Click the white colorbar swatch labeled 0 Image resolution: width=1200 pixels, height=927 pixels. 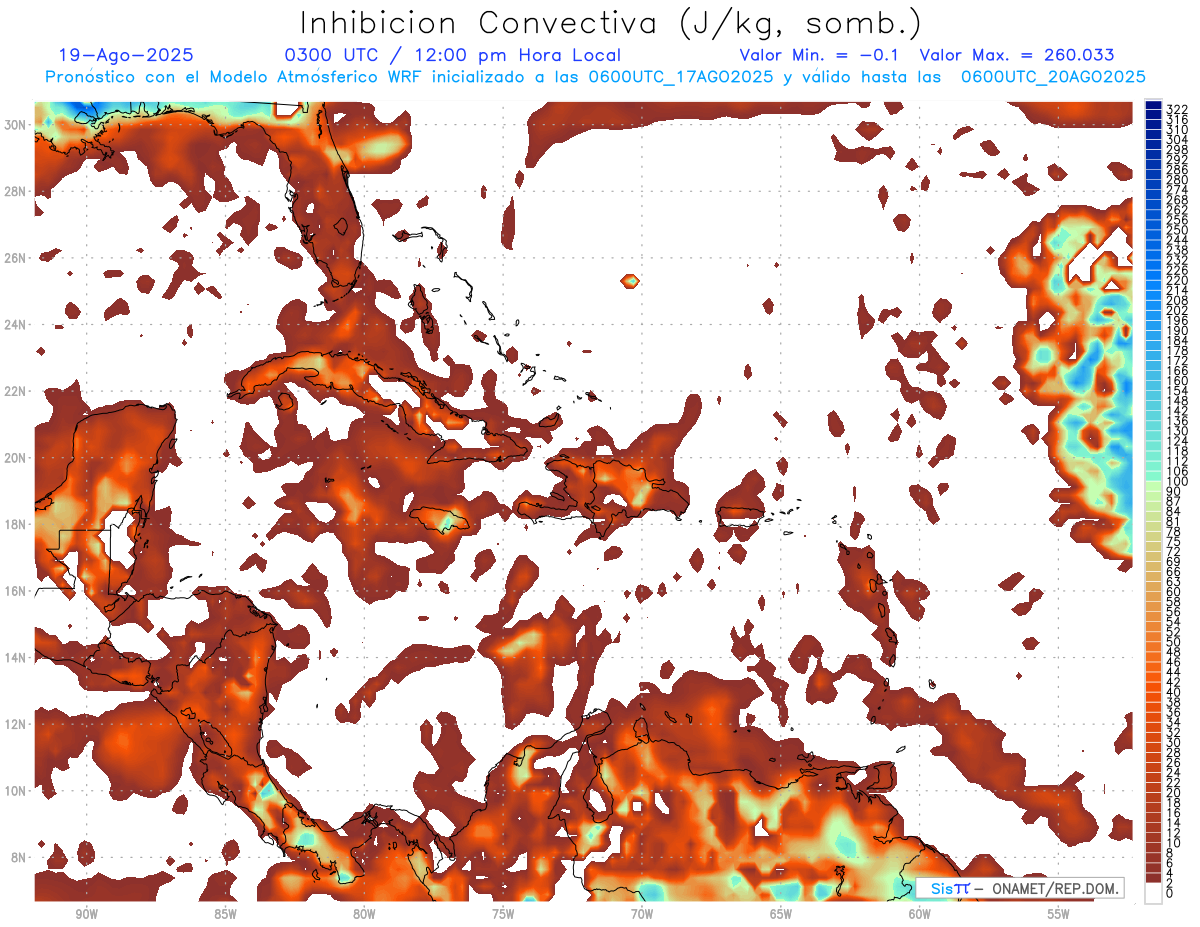1153,894
